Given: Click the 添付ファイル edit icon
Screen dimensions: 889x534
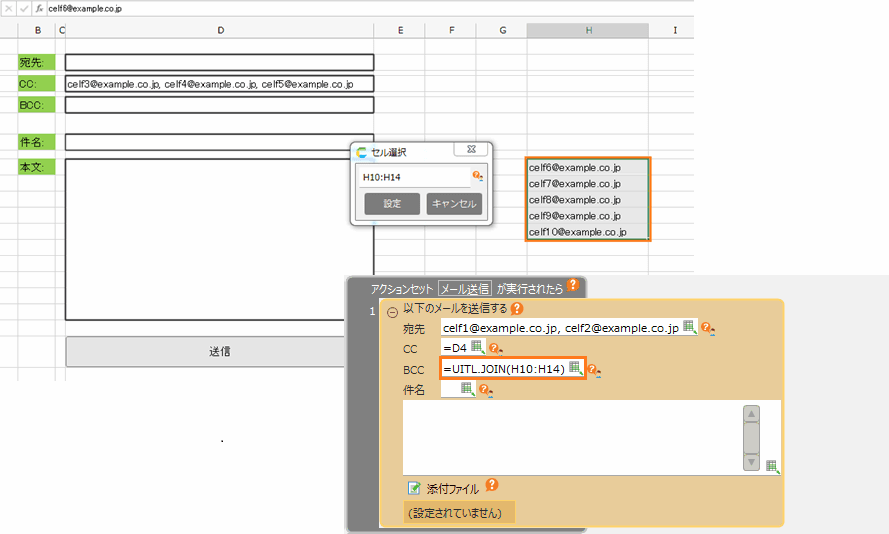Looking at the screenshot, I should tap(414, 488).
